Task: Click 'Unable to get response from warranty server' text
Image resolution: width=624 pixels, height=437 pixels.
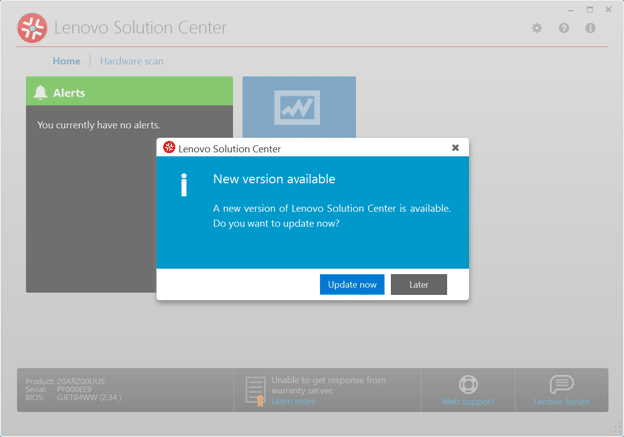Action: pyautogui.click(x=328, y=385)
